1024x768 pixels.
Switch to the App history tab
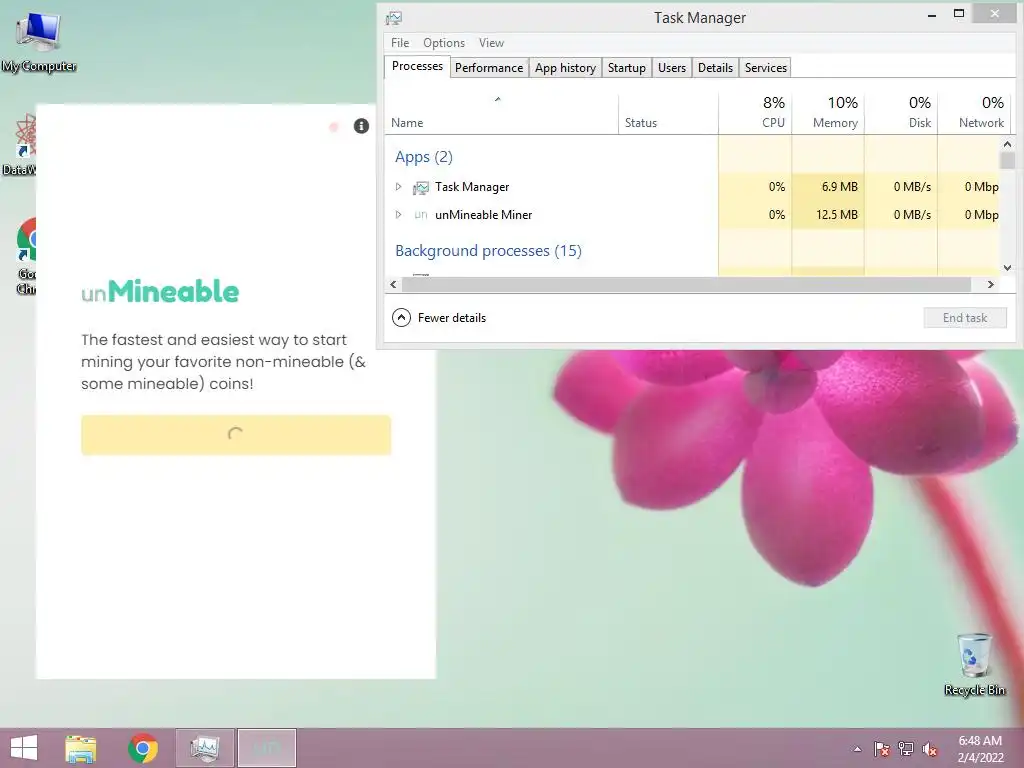point(566,68)
